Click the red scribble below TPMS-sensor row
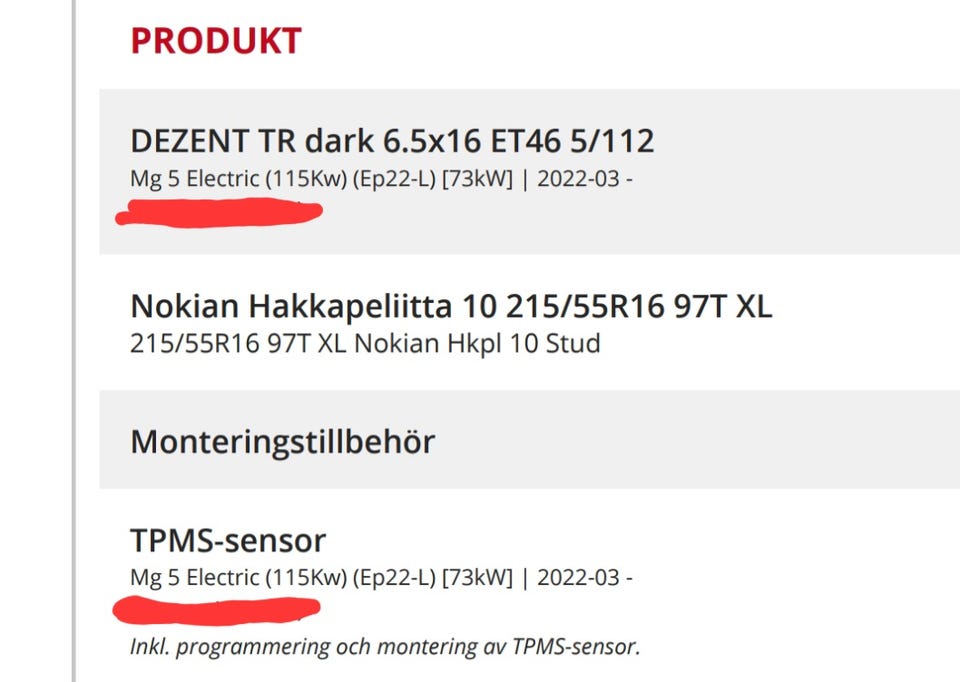960x682 pixels. pyautogui.click(x=217, y=607)
